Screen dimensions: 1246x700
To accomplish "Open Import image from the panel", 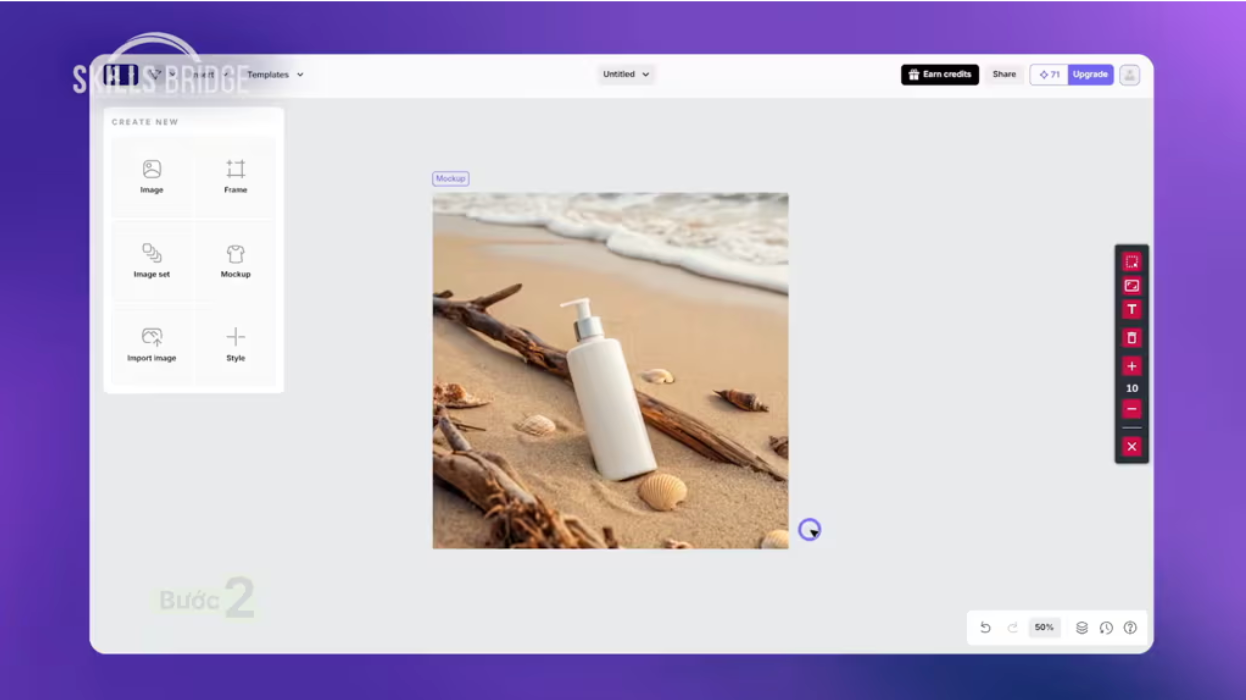I will point(152,344).
